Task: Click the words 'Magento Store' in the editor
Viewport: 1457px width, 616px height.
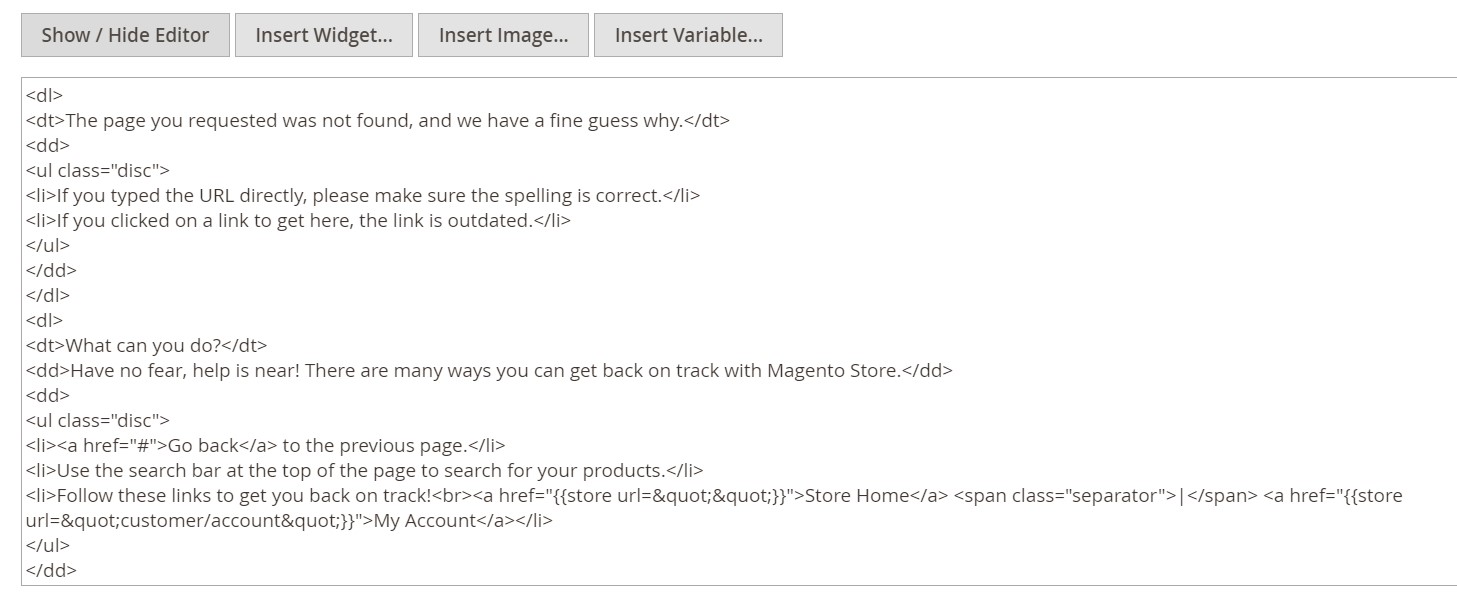Action: [x=830, y=371]
